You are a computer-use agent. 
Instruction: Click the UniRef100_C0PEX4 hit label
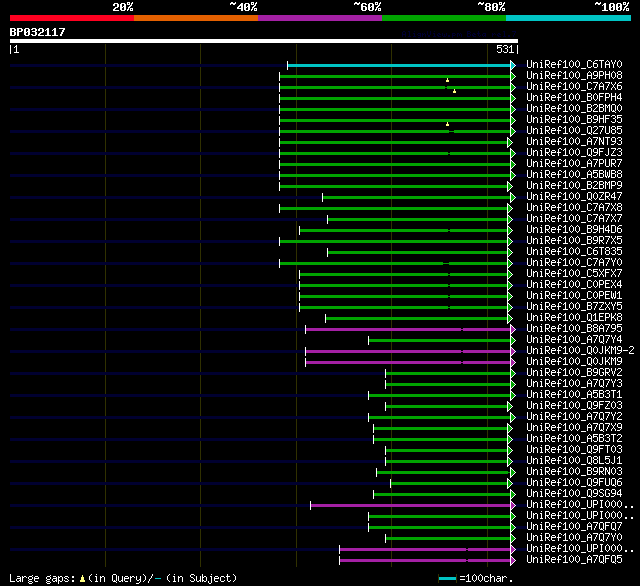(x=574, y=285)
